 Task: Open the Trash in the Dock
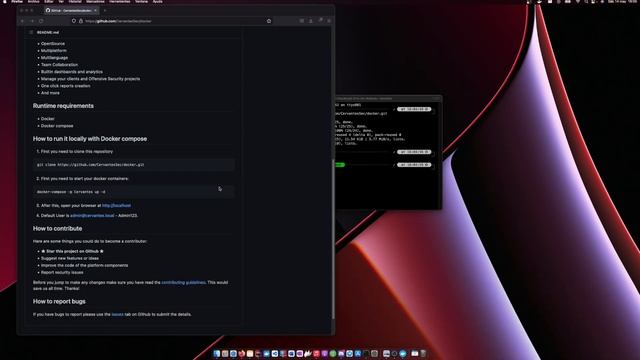[x=423, y=353]
